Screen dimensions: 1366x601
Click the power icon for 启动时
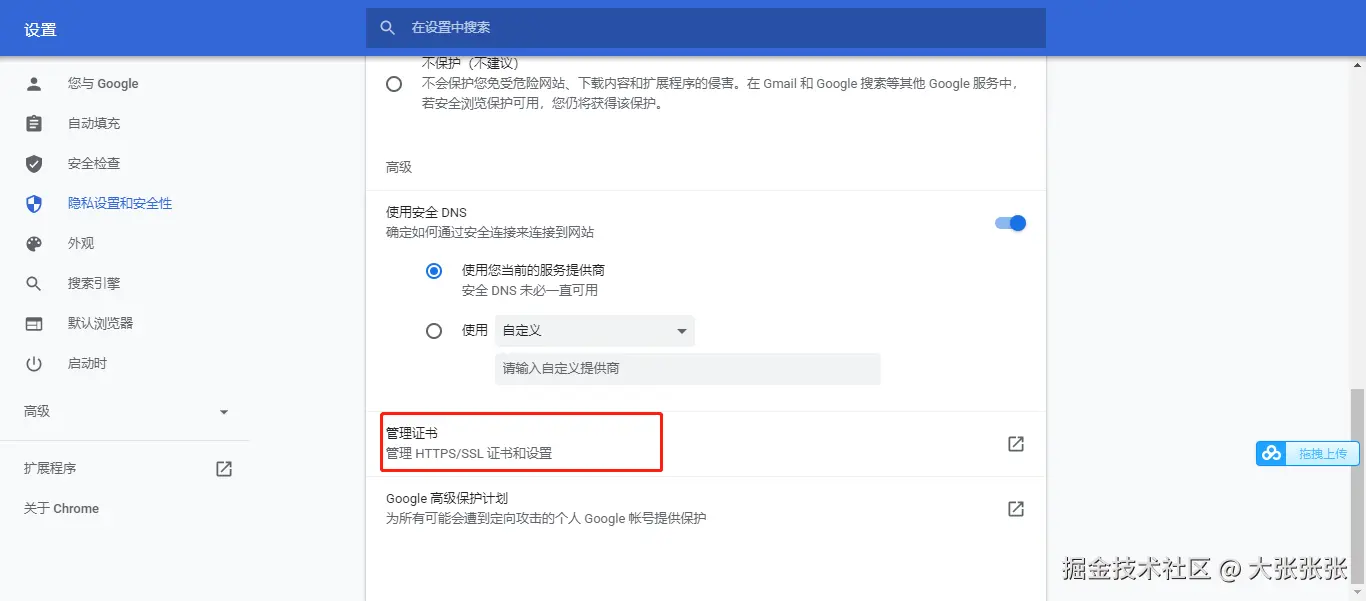click(34, 364)
